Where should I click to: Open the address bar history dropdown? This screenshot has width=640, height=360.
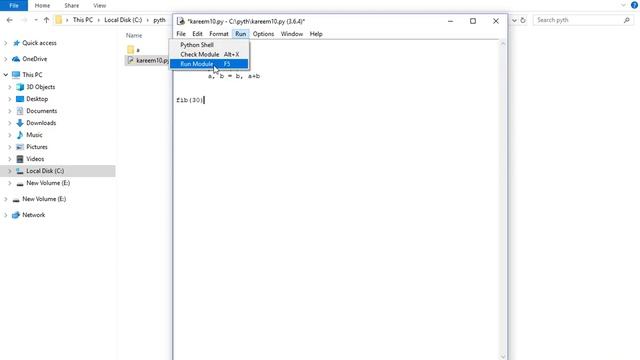pos(514,20)
